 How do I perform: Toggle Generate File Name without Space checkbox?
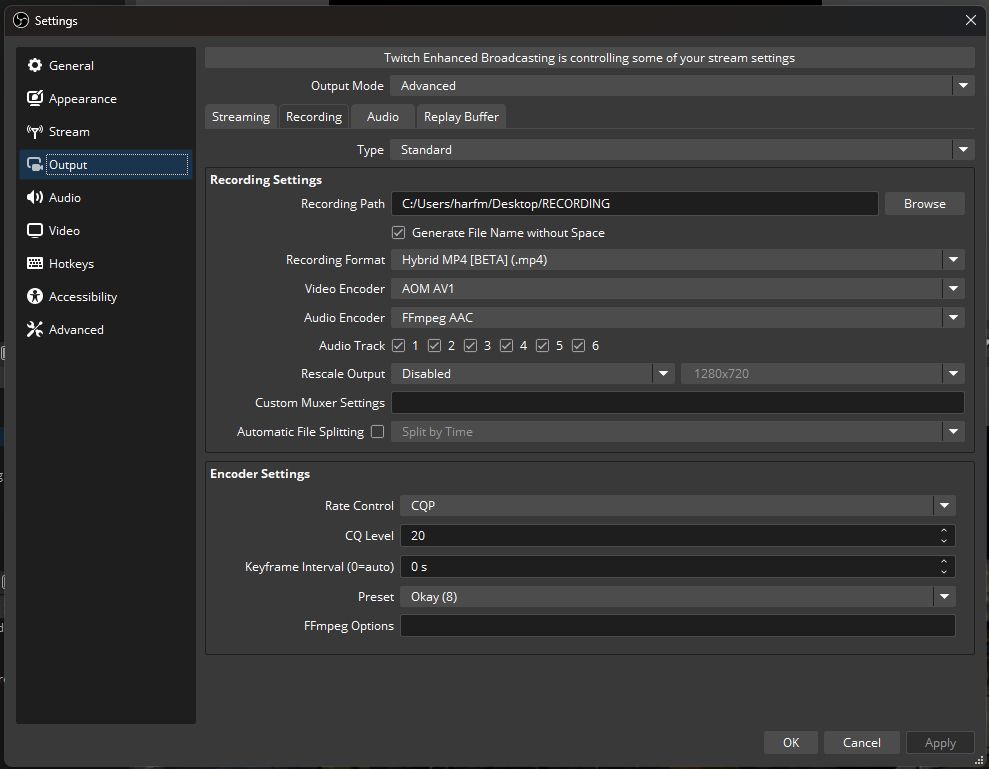399,233
